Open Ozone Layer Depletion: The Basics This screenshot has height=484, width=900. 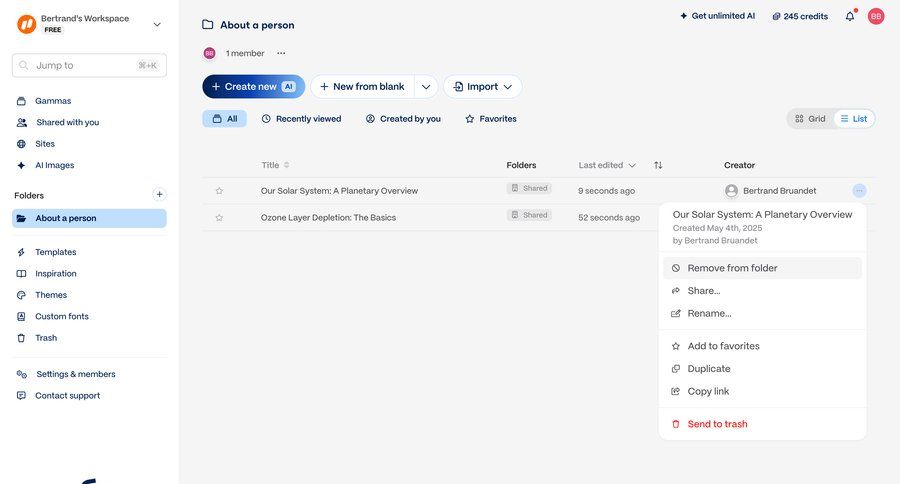(x=328, y=218)
